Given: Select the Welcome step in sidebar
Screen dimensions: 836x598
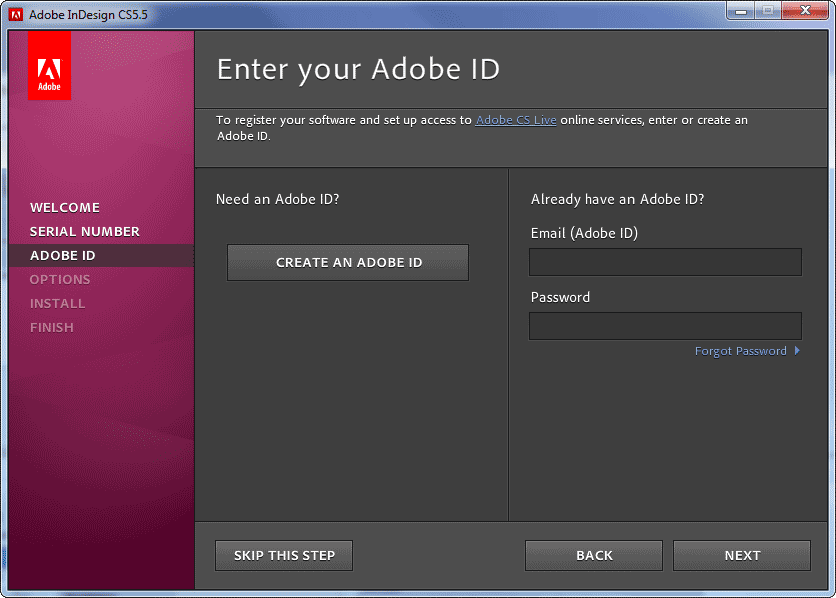Looking at the screenshot, I should point(65,207).
